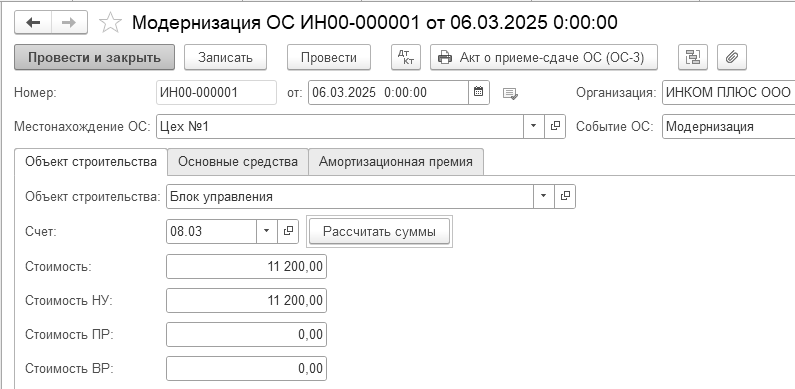This screenshot has height=389, width=795.
Task: Open the calendar picker for the date field
Action: (x=478, y=92)
